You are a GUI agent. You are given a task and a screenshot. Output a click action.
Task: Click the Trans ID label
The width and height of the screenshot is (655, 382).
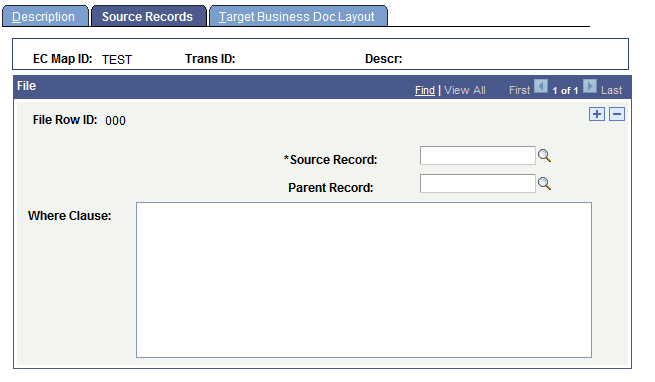(210, 59)
